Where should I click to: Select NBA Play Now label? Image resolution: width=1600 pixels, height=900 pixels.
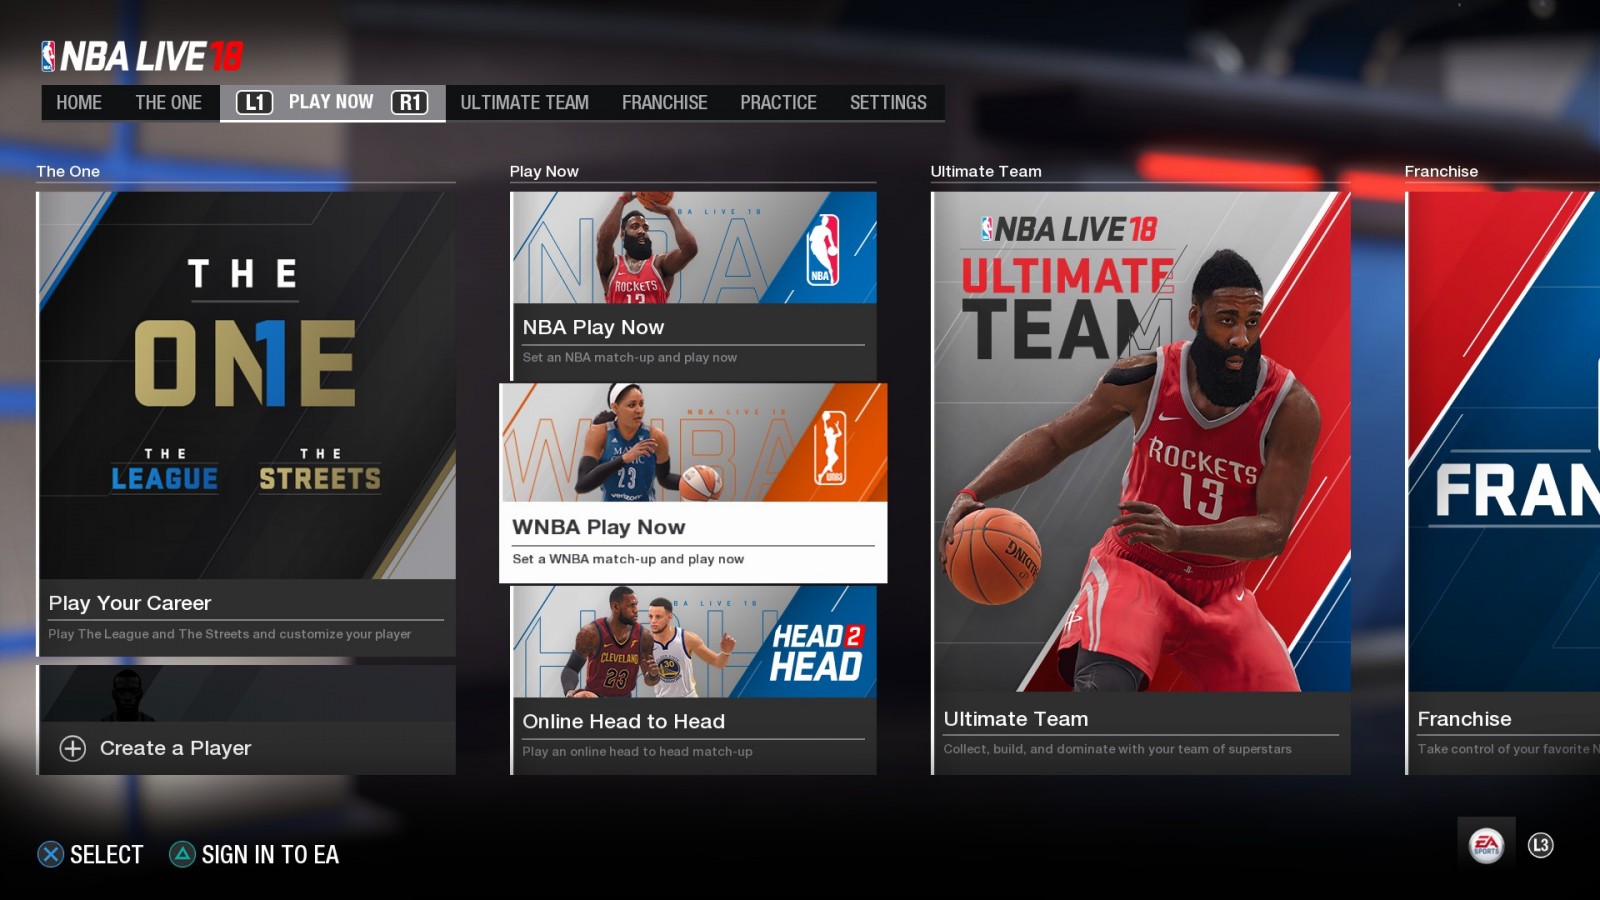coord(593,327)
